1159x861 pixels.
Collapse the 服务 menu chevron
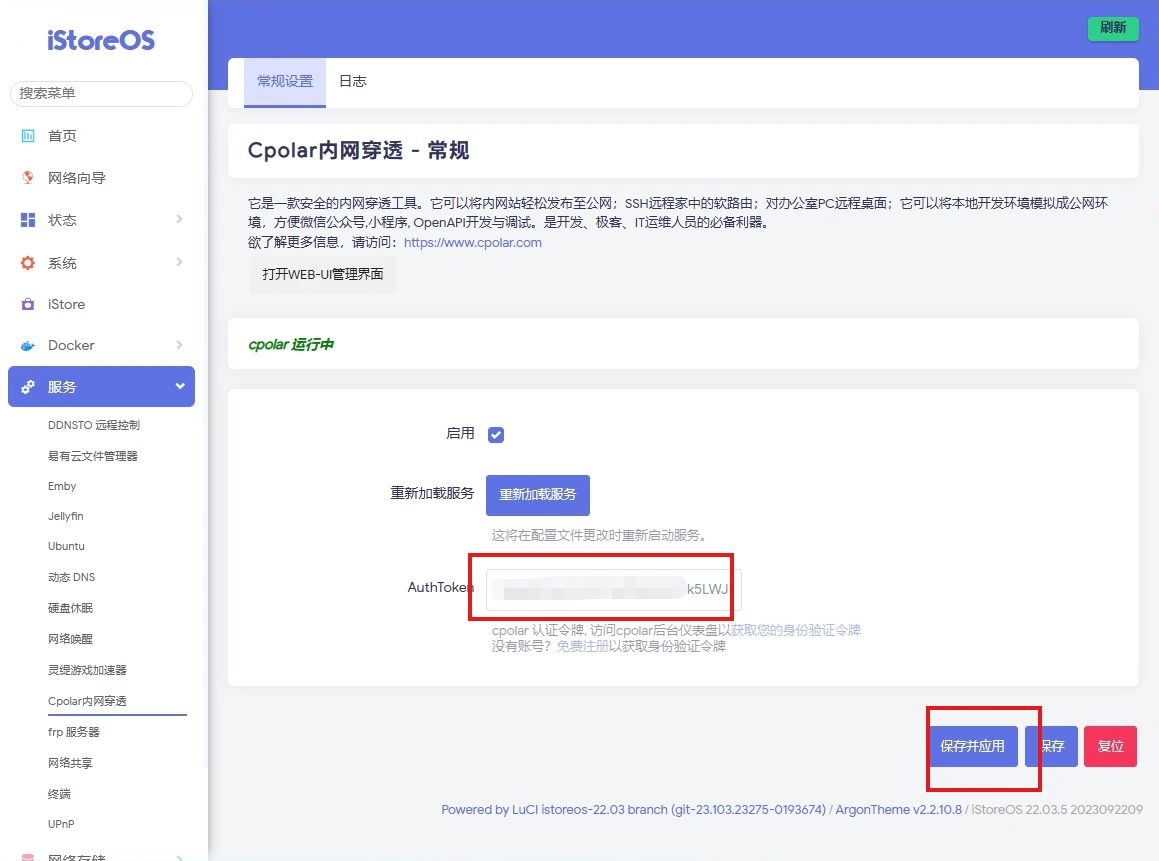click(180, 387)
